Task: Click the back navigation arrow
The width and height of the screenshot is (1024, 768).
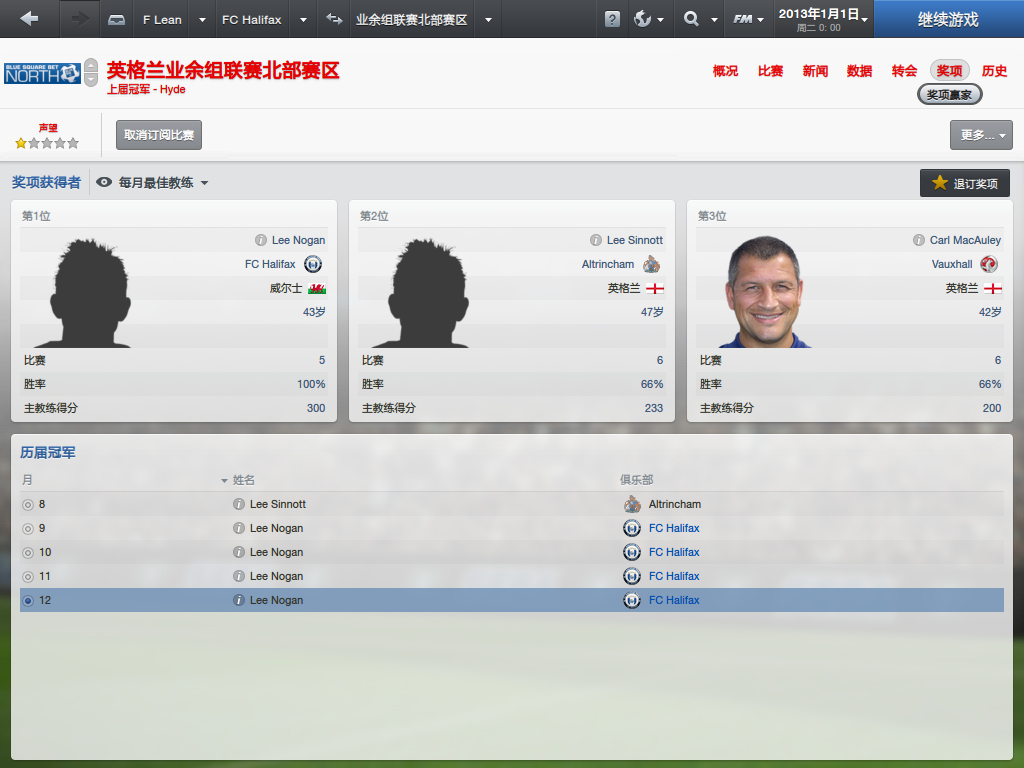Action: pyautogui.click(x=29, y=19)
